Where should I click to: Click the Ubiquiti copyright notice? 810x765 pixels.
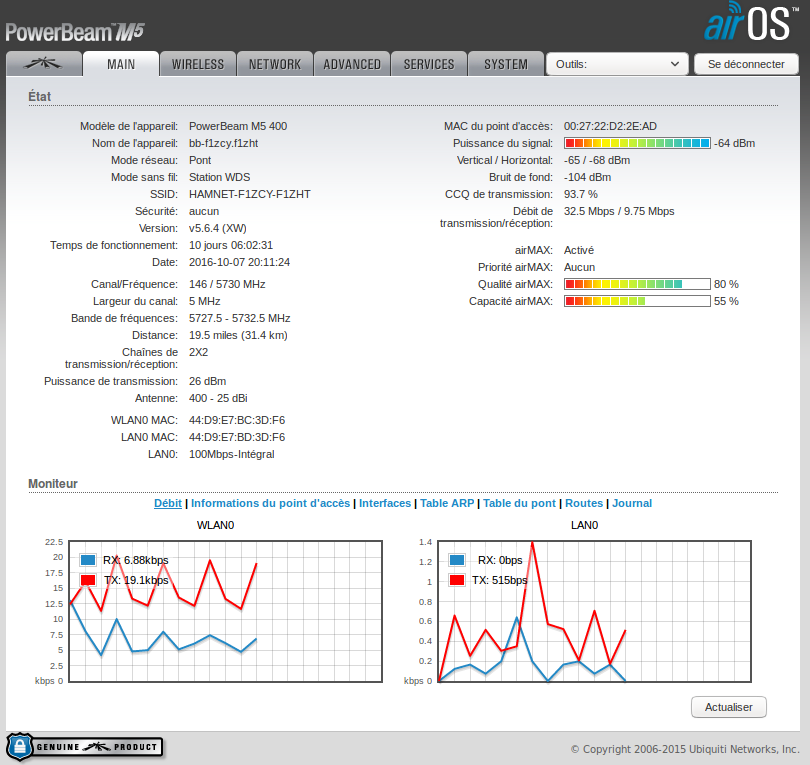(x=685, y=749)
